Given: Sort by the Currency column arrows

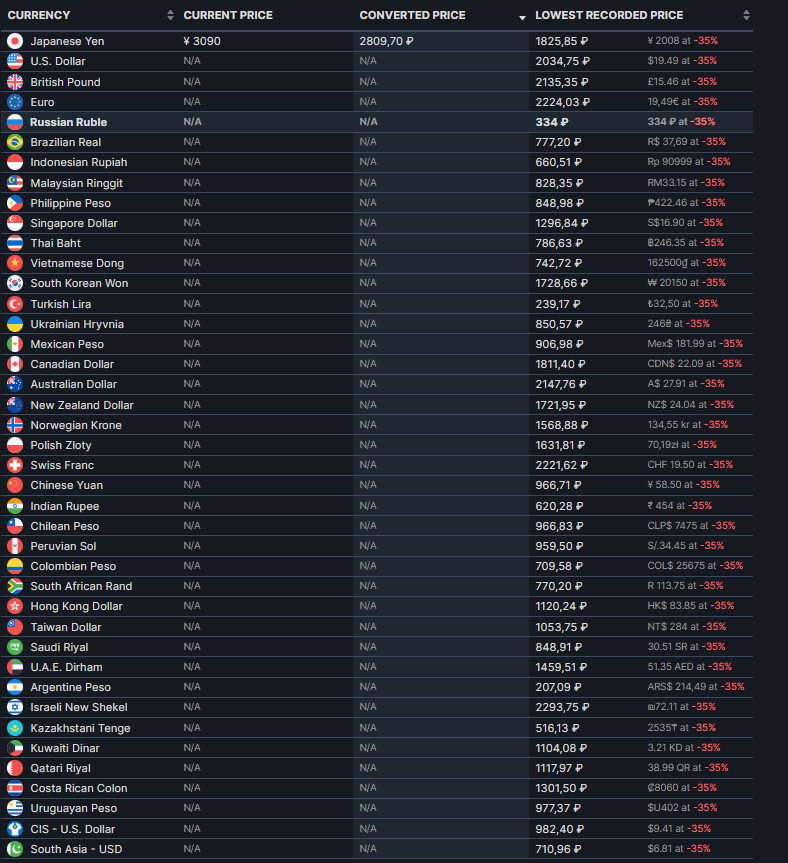Looking at the screenshot, I should tap(170, 15).
